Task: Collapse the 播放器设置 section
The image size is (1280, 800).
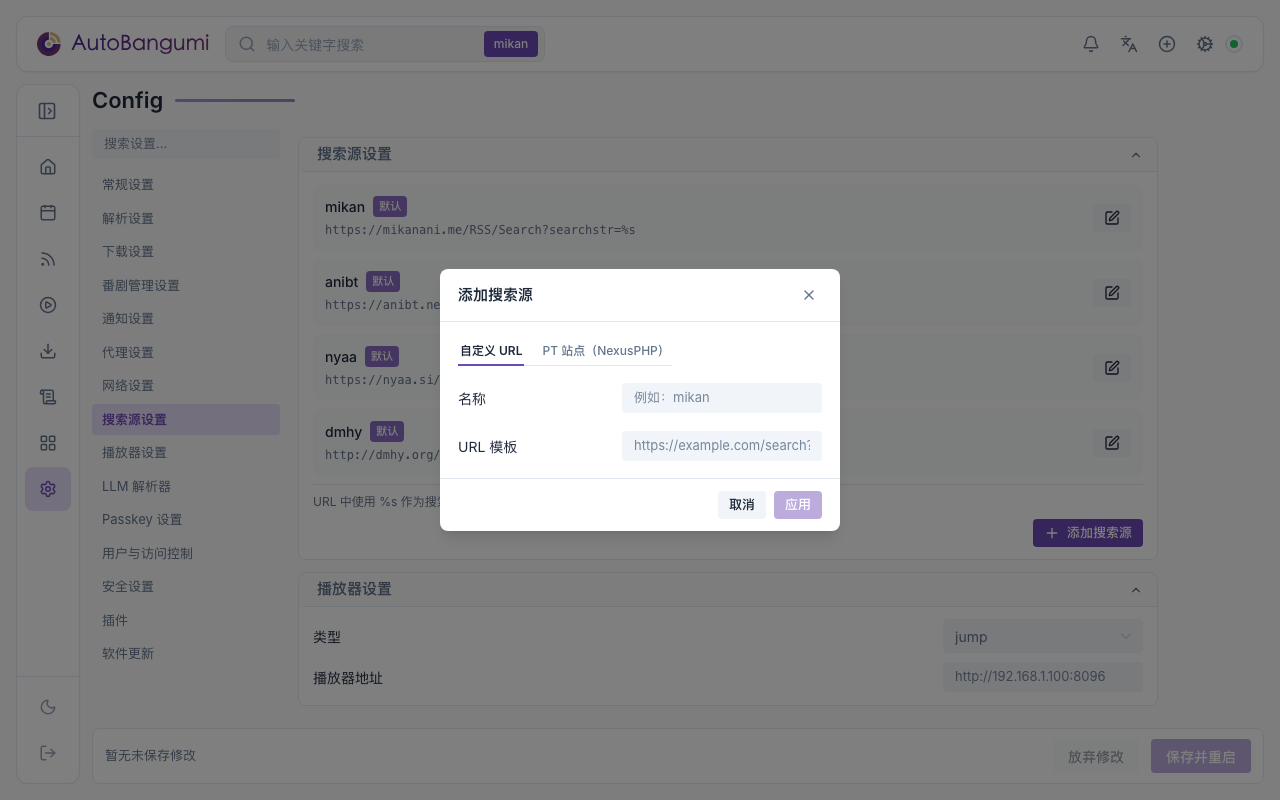Action: tap(1135, 590)
